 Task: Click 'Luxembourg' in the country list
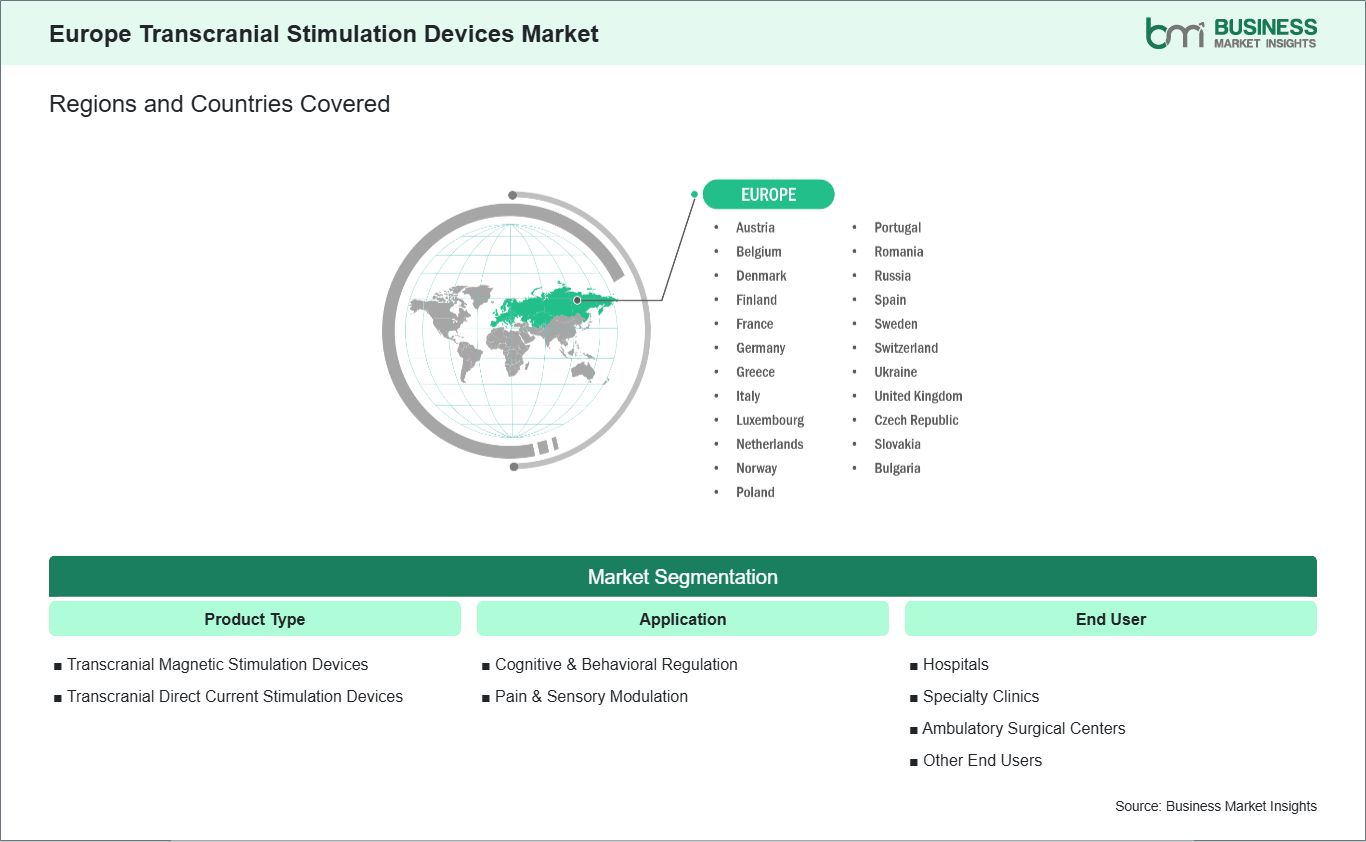click(x=770, y=420)
